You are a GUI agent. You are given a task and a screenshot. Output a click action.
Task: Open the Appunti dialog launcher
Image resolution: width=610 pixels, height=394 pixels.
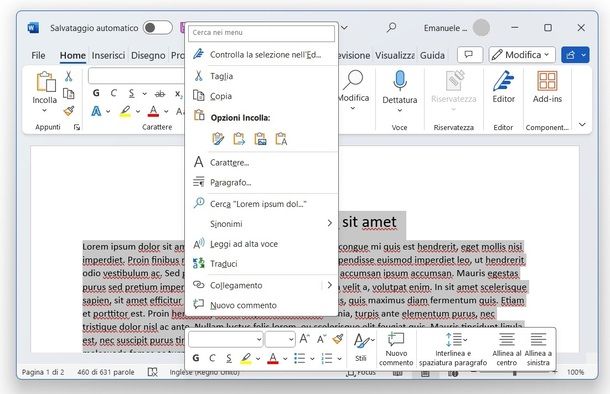[77, 127]
